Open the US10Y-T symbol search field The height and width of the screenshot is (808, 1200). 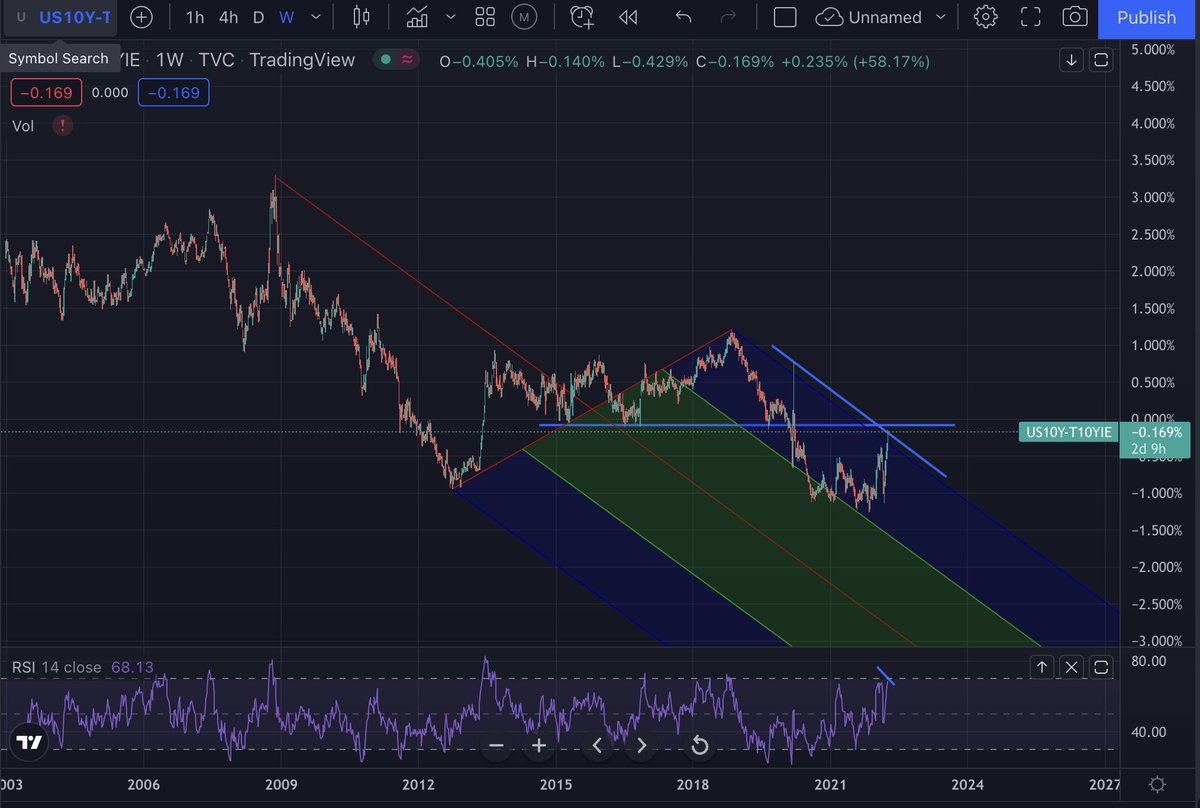point(60,17)
